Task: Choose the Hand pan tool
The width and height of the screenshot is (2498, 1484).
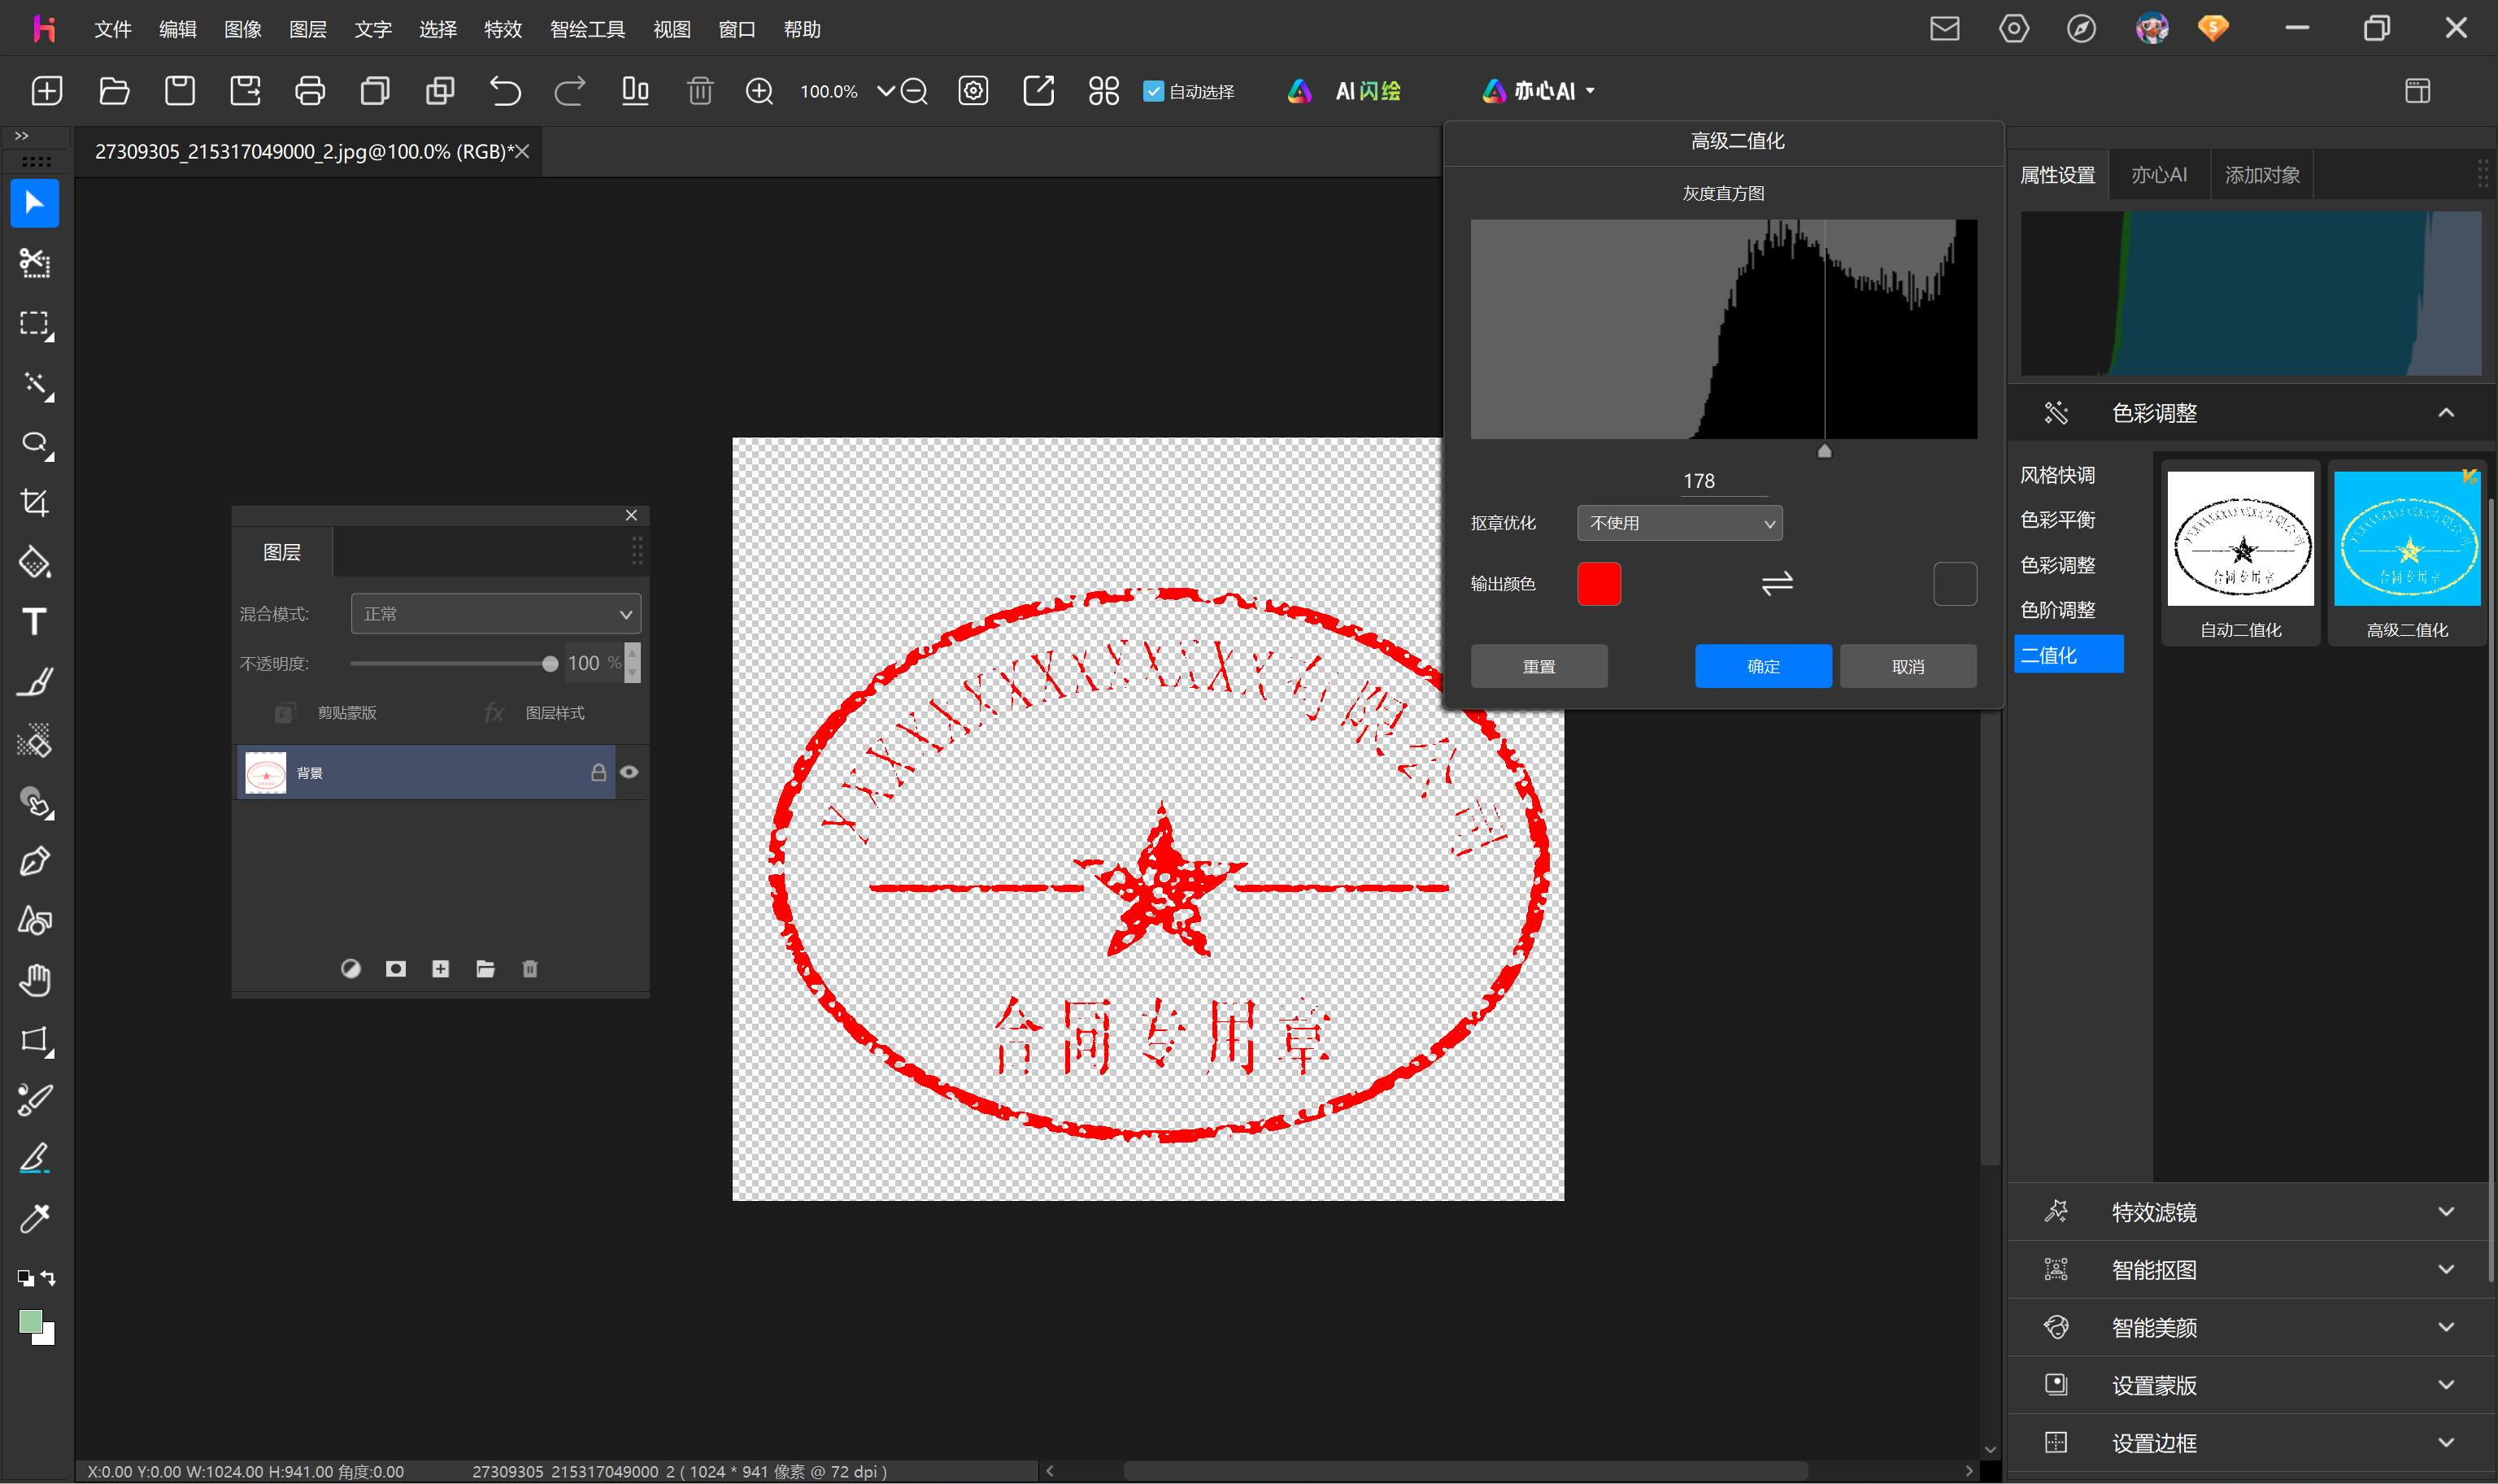Action: click(x=35, y=980)
